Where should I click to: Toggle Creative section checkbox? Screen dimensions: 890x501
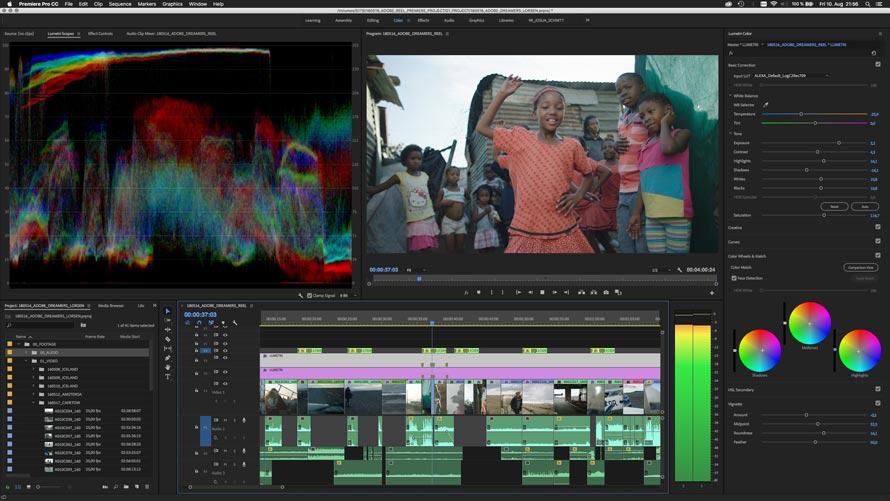point(878,227)
